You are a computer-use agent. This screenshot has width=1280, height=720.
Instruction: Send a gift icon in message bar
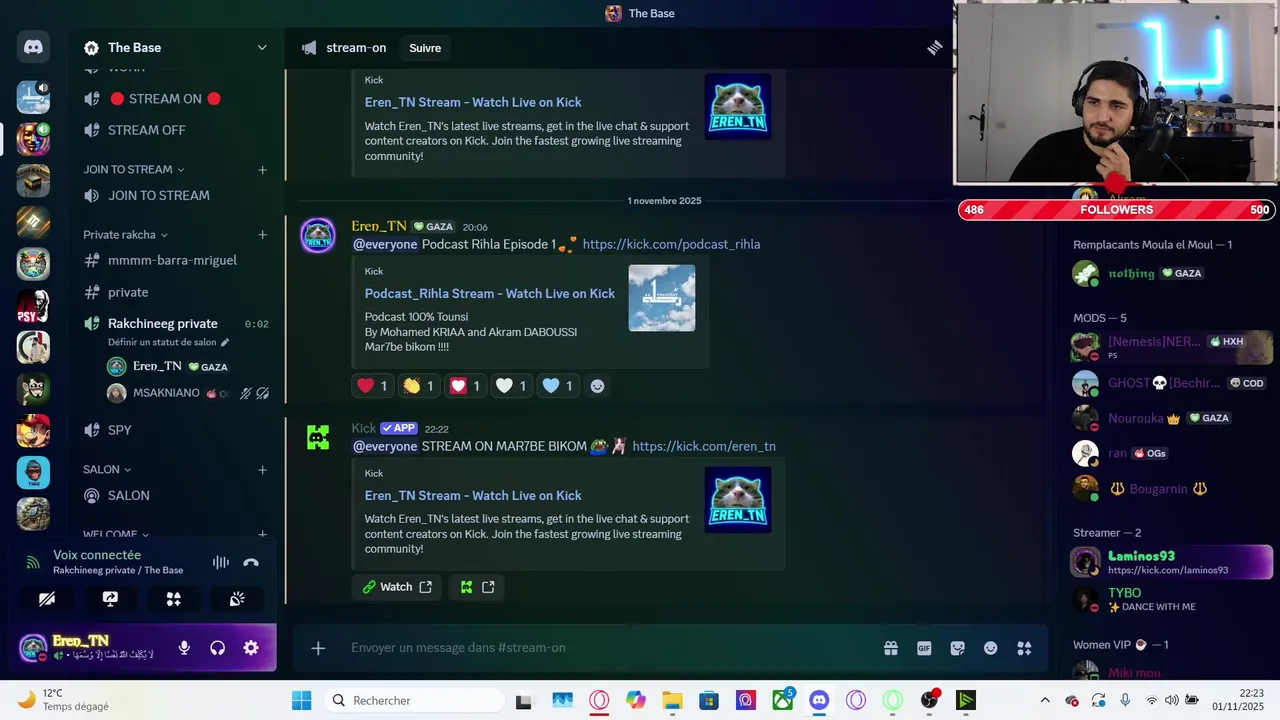point(891,648)
